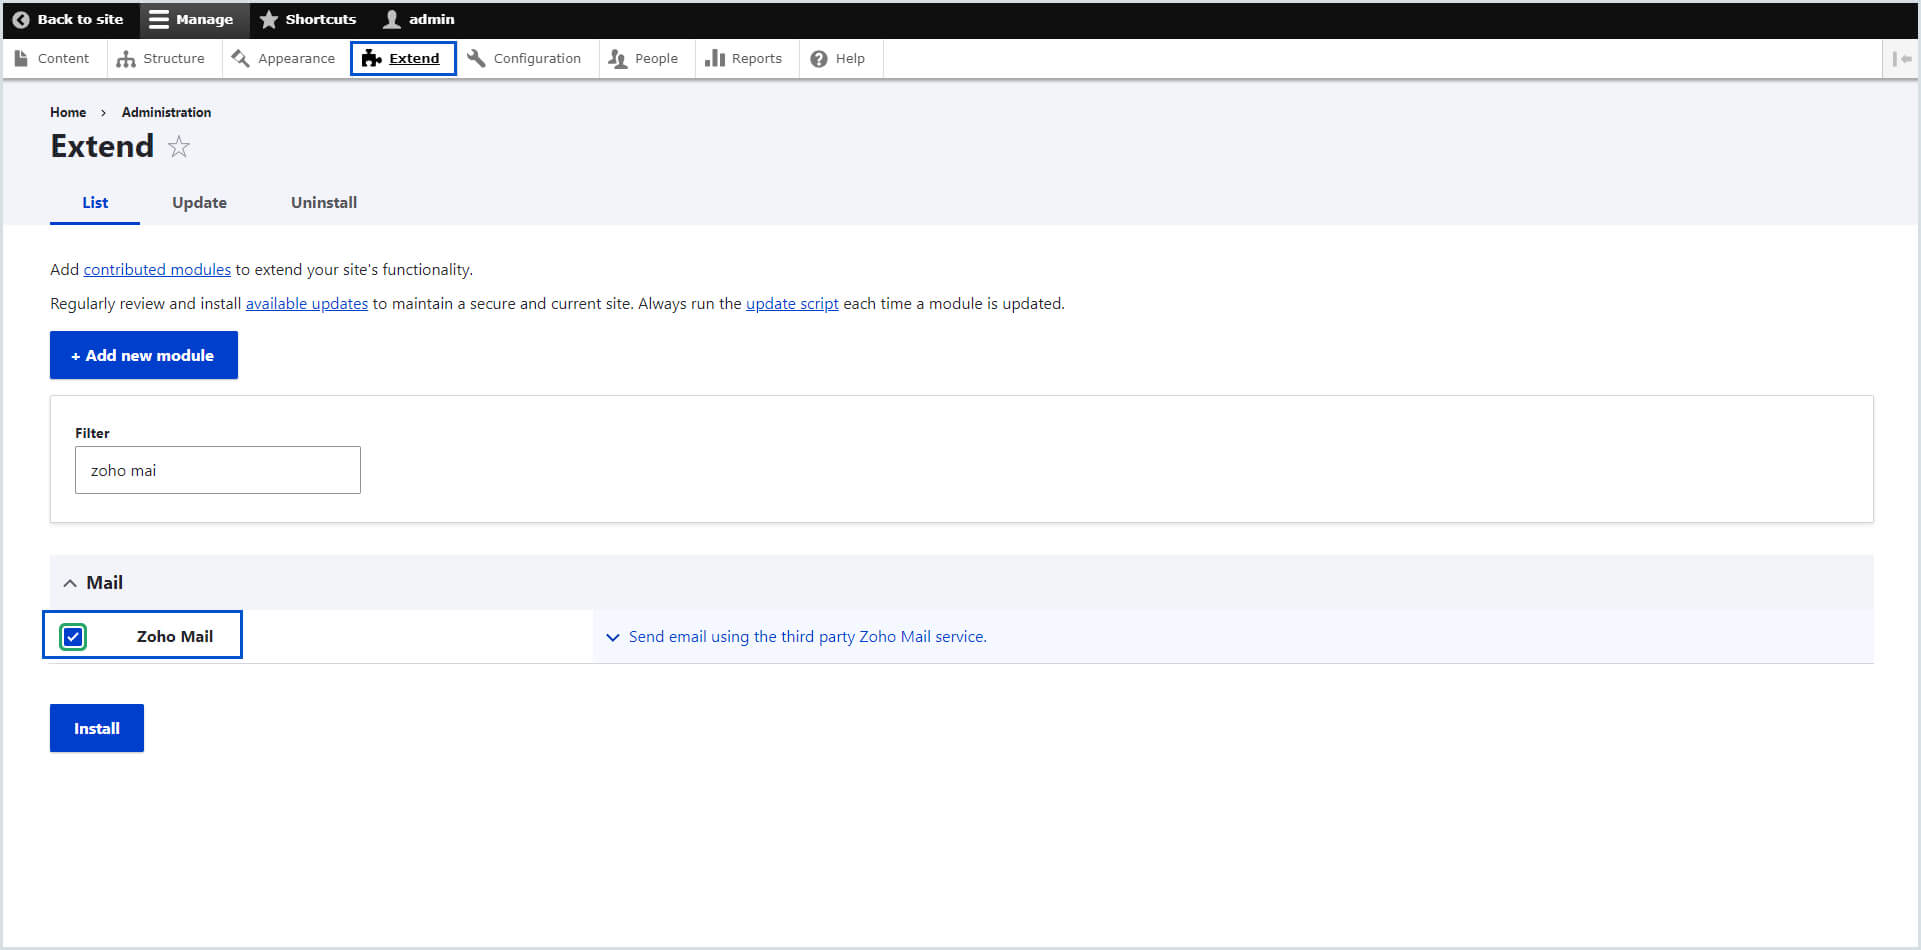Open the Reports section
Viewport: 1921px width, 950px height.
[x=744, y=59]
